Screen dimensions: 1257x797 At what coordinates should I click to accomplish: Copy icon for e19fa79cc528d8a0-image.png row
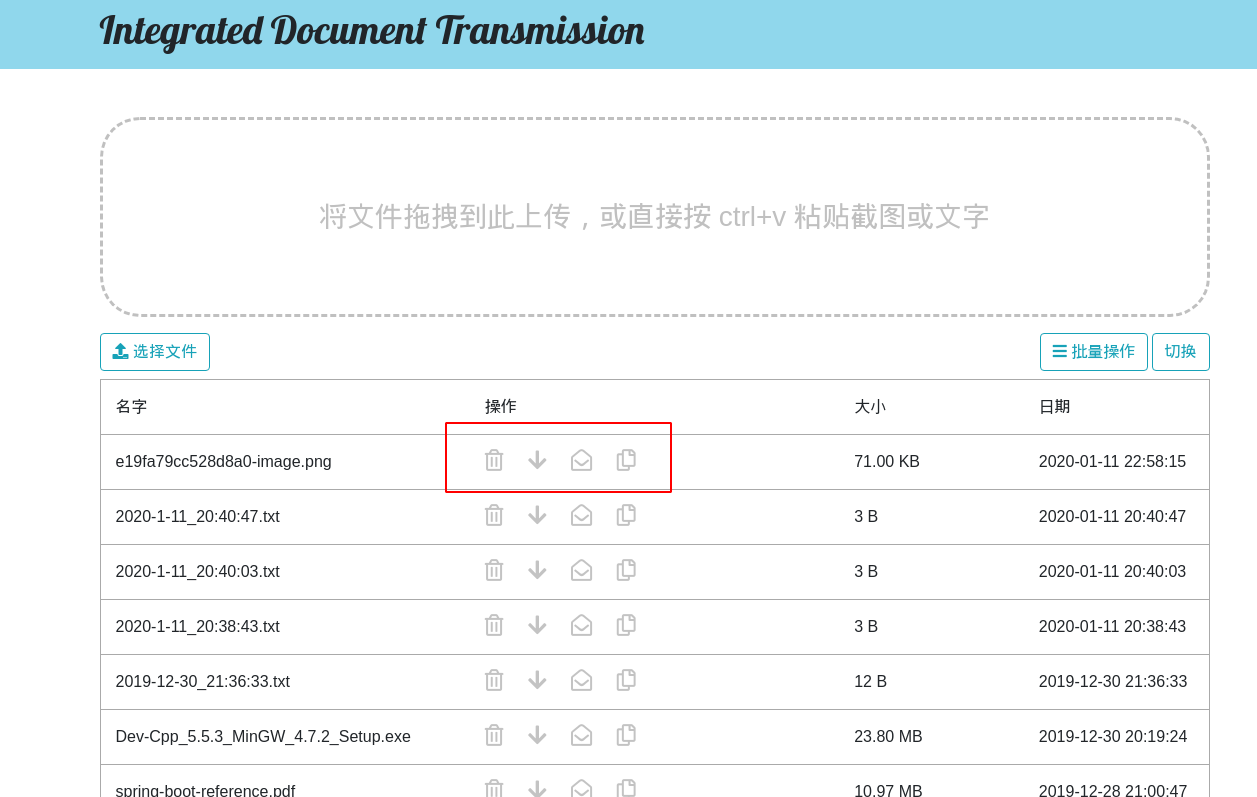(626, 461)
